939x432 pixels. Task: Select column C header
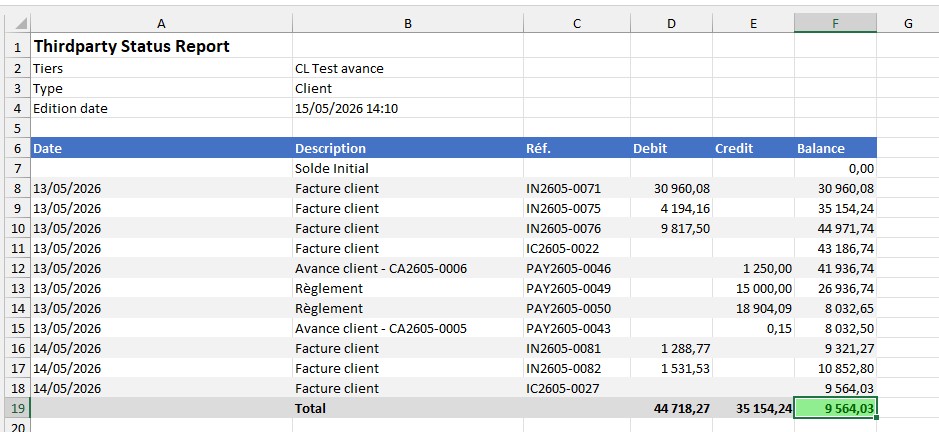(577, 23)
